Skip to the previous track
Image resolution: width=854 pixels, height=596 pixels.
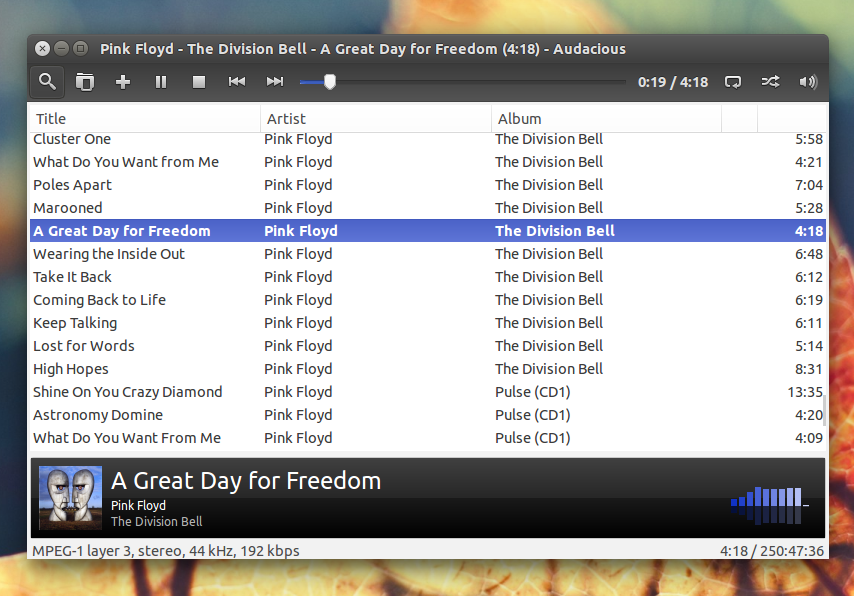(236, 82)
